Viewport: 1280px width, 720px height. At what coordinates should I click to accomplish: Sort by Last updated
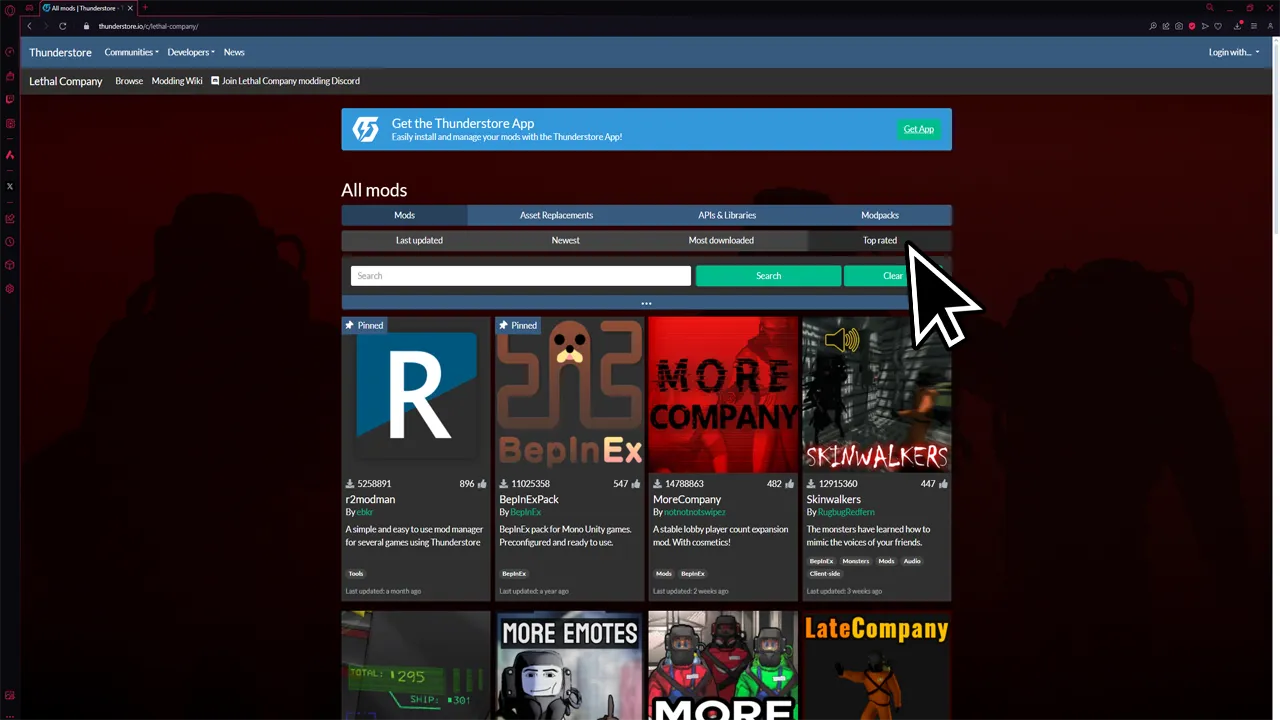(x=419, y=240)
